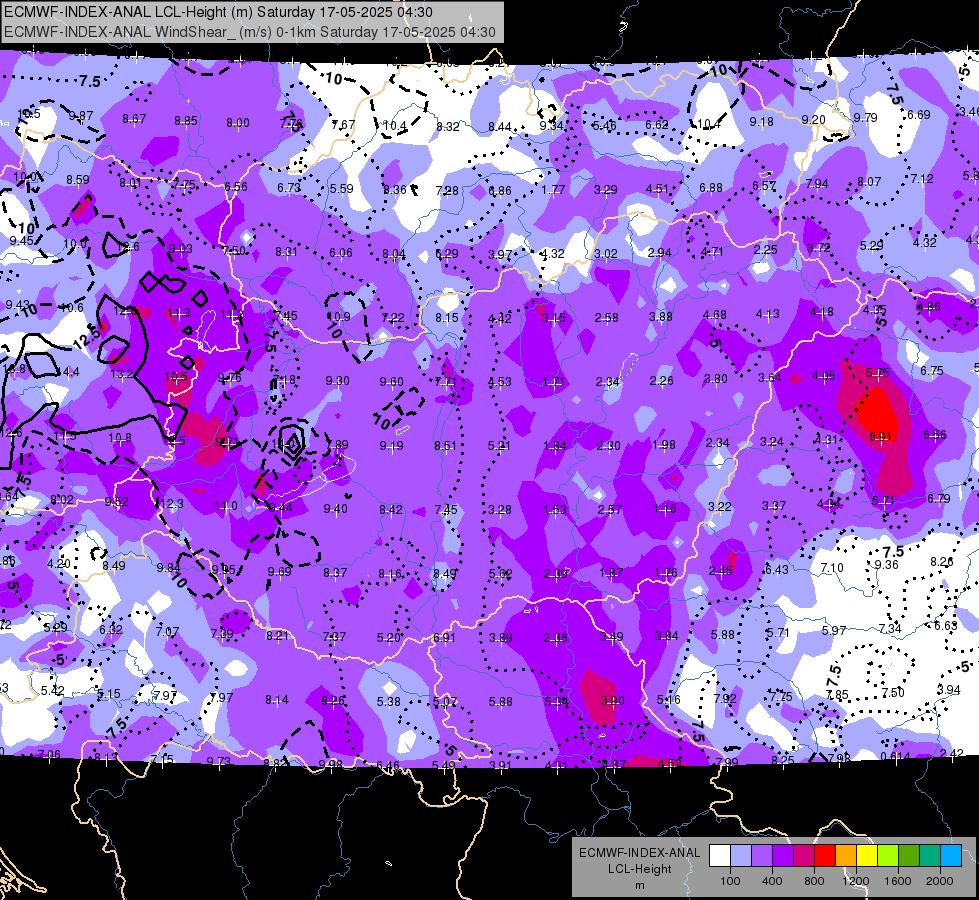The image size is (979, 900).
Task: Click the map value '1.77'
Action: click(553, 189)
